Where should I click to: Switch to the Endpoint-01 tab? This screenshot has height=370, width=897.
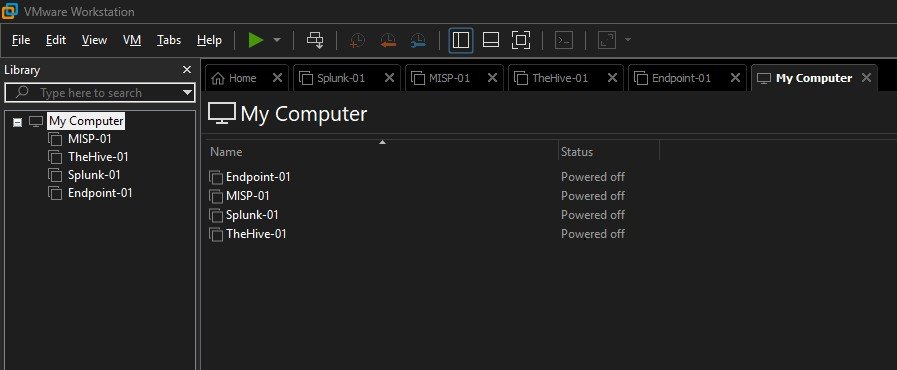(x=686, y=78)
